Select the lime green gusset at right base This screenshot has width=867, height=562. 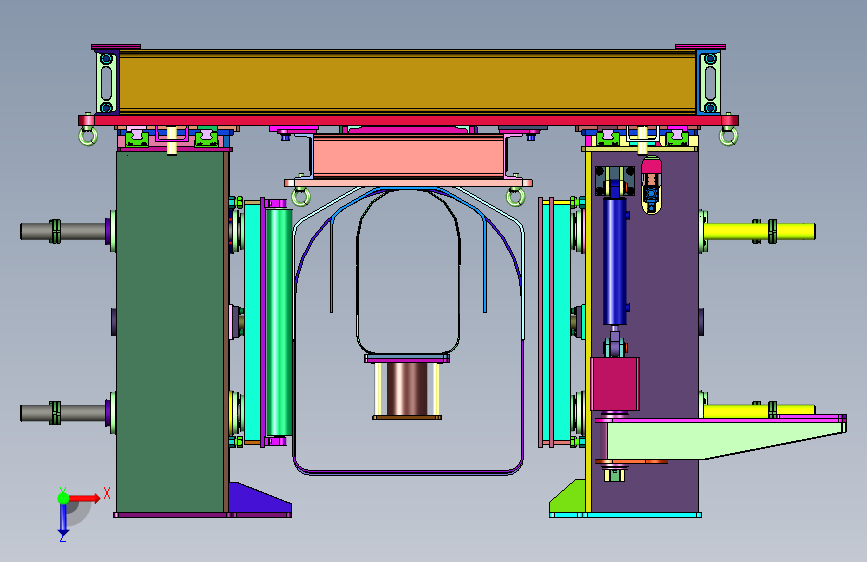point(568,497)
